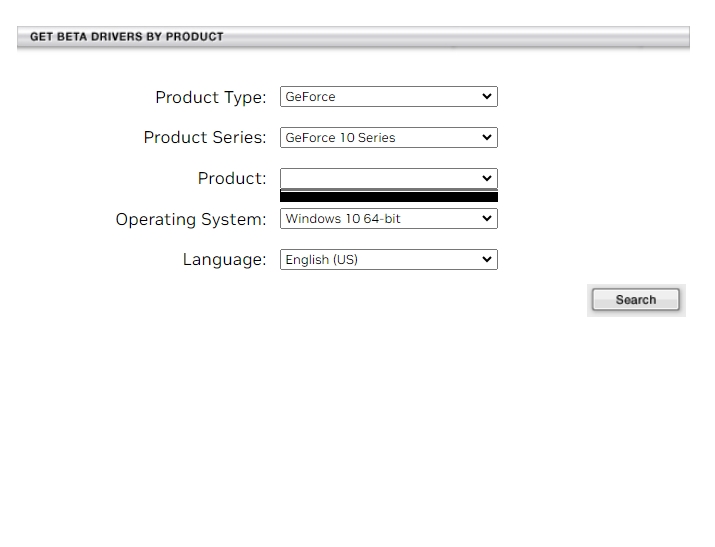Click the Operating System label
The image size is (715, 547).
[x=191, y=219]
